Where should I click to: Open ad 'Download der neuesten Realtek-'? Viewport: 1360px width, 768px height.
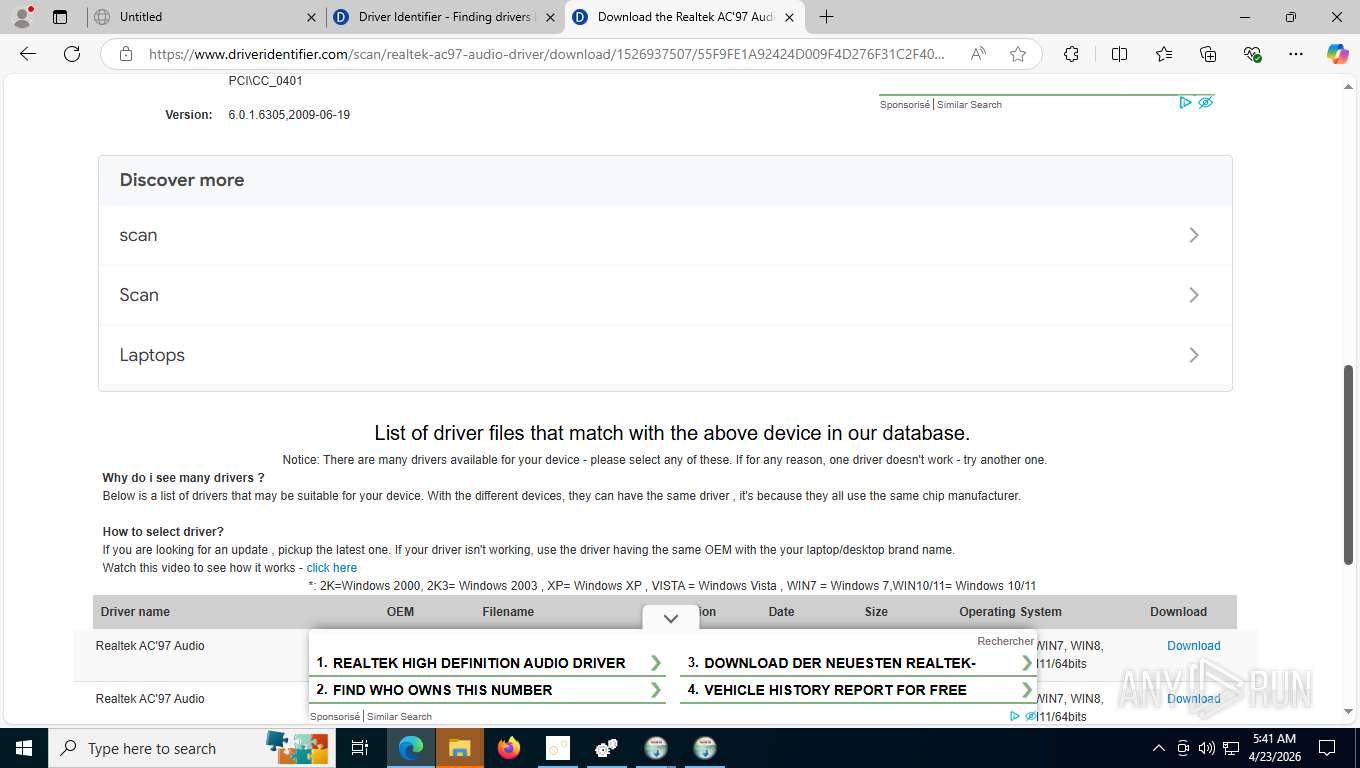point(859,663)
